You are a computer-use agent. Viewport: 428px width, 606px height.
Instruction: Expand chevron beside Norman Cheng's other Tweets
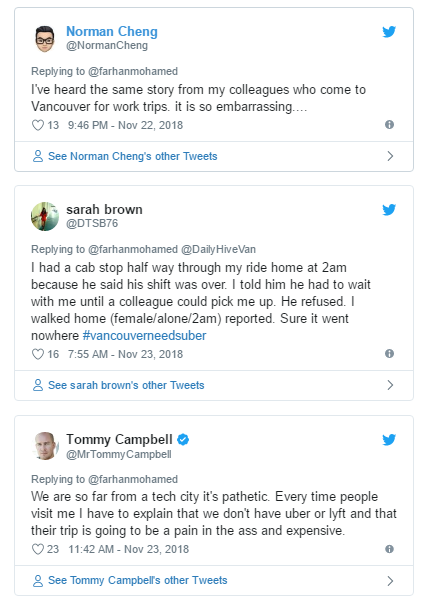coord(390,156)
